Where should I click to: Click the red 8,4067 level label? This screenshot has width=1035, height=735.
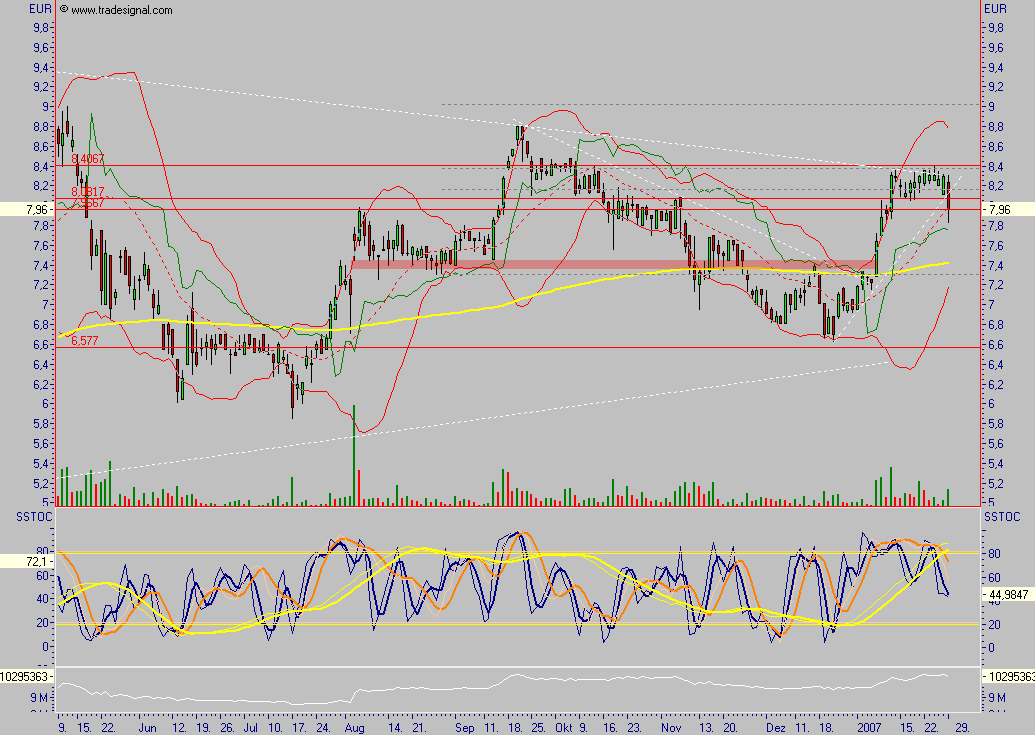point(87,159)
